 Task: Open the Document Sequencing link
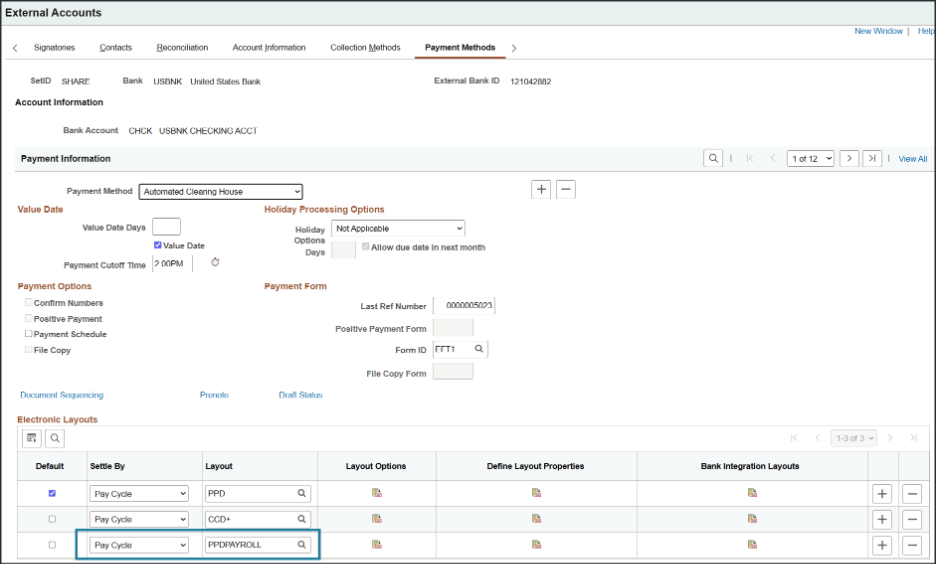[61, 395]
